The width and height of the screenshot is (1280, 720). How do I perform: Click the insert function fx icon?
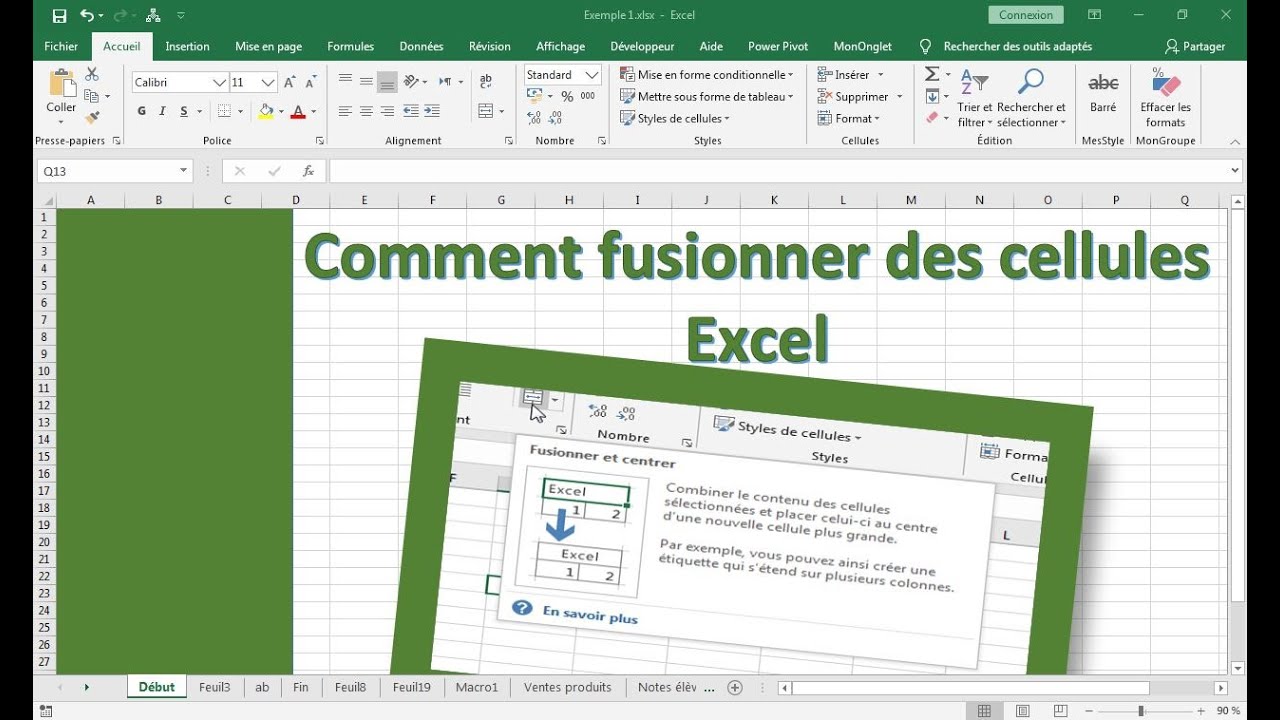point(309,171)
